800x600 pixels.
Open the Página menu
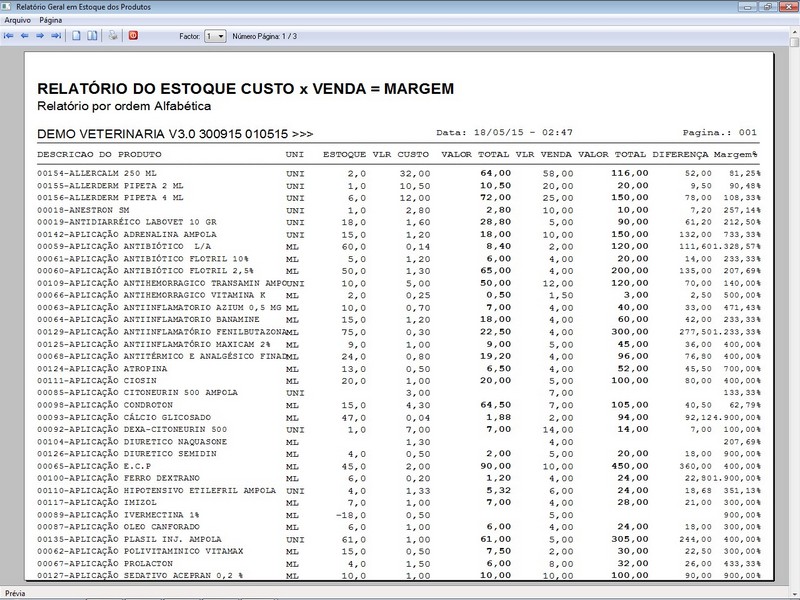[x=51, y=20]
